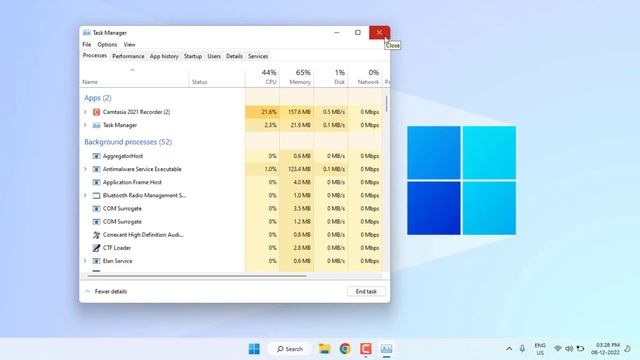
Task: Close the Task Manager window
Action: coord(379,33)
